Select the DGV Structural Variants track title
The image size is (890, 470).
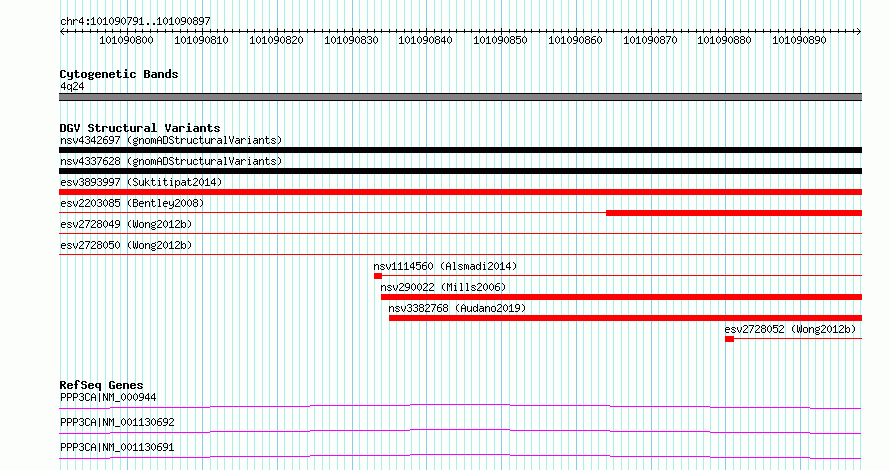(140, 128)
